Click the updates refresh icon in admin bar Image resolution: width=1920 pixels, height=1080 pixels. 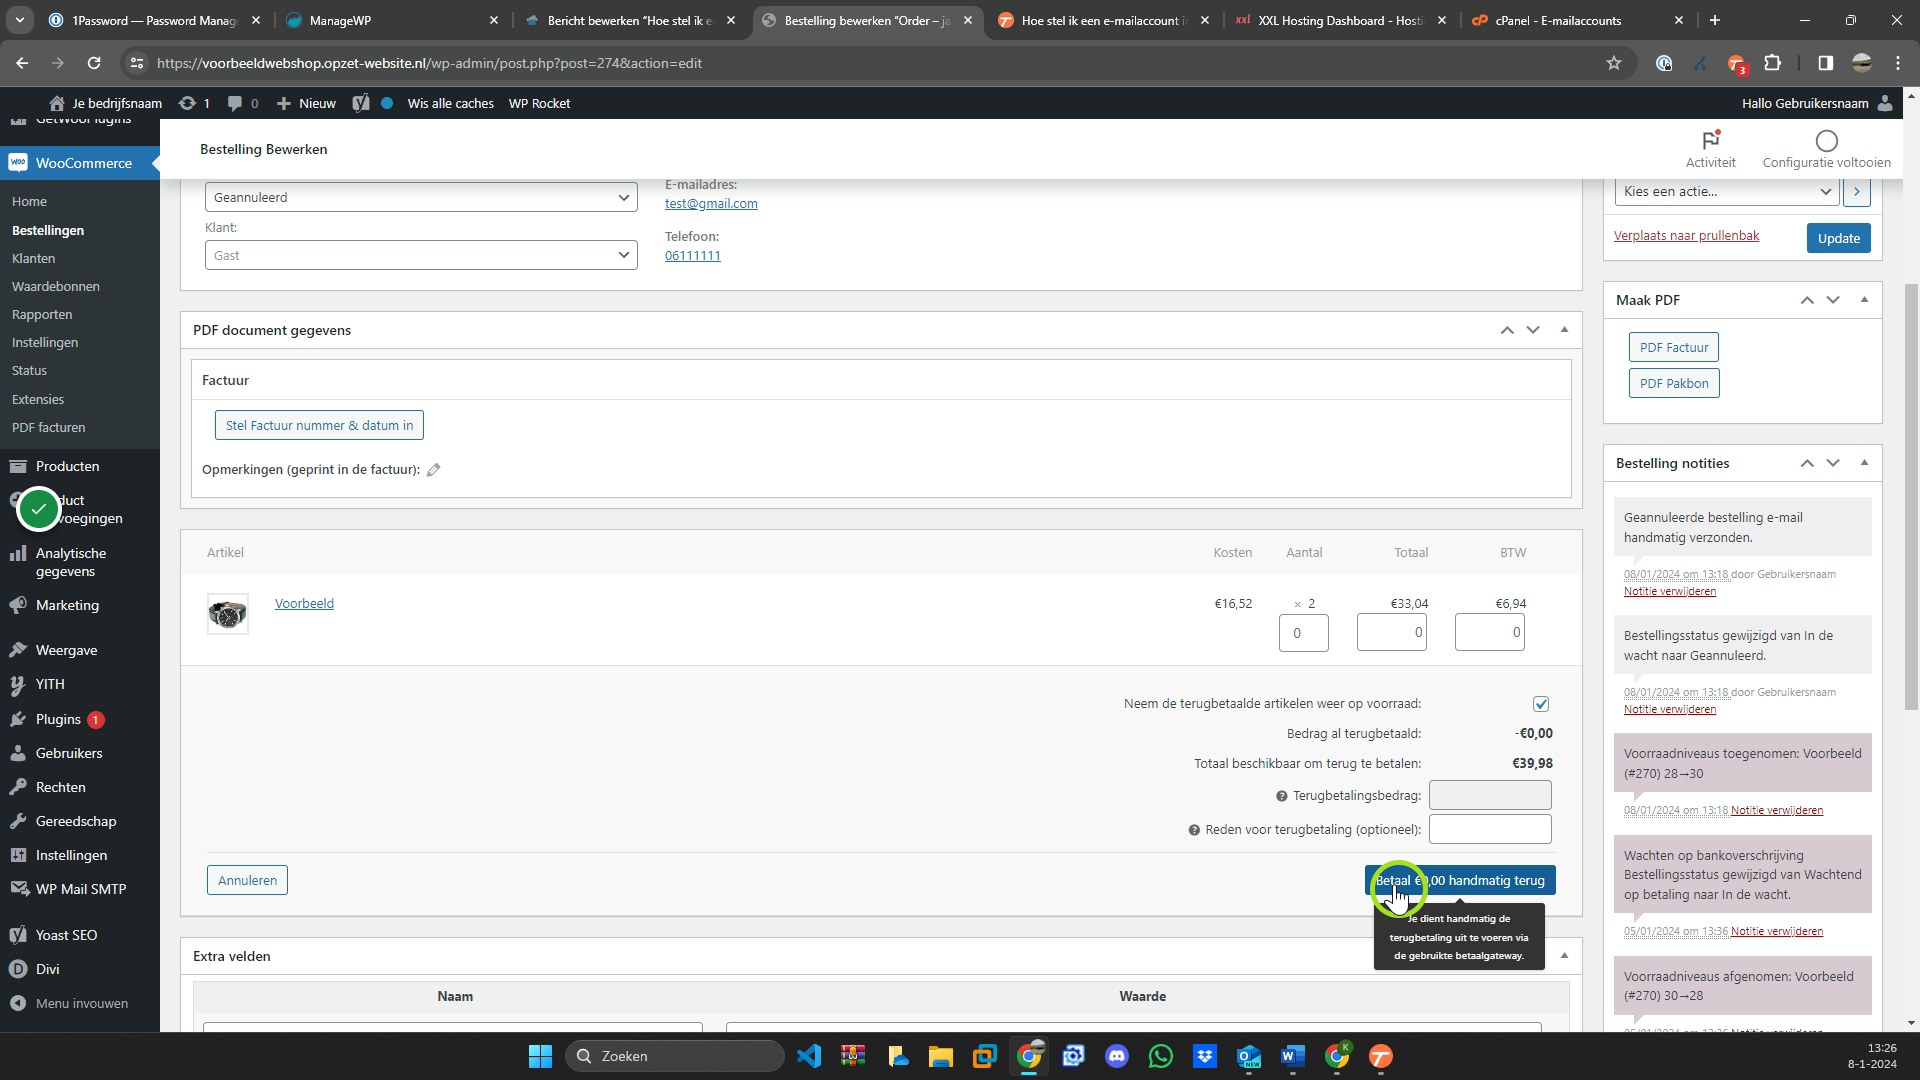(x=187, y=103)
